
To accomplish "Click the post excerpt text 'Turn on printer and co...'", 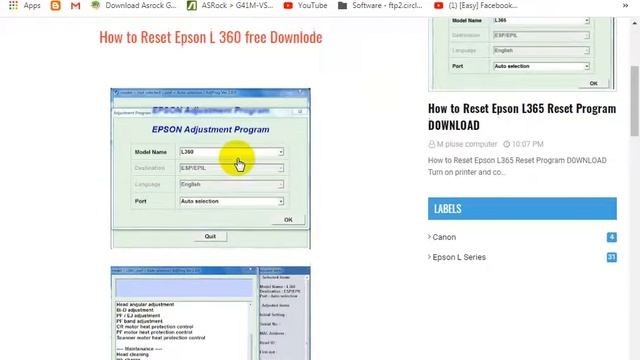I will [x=467, y=172].
